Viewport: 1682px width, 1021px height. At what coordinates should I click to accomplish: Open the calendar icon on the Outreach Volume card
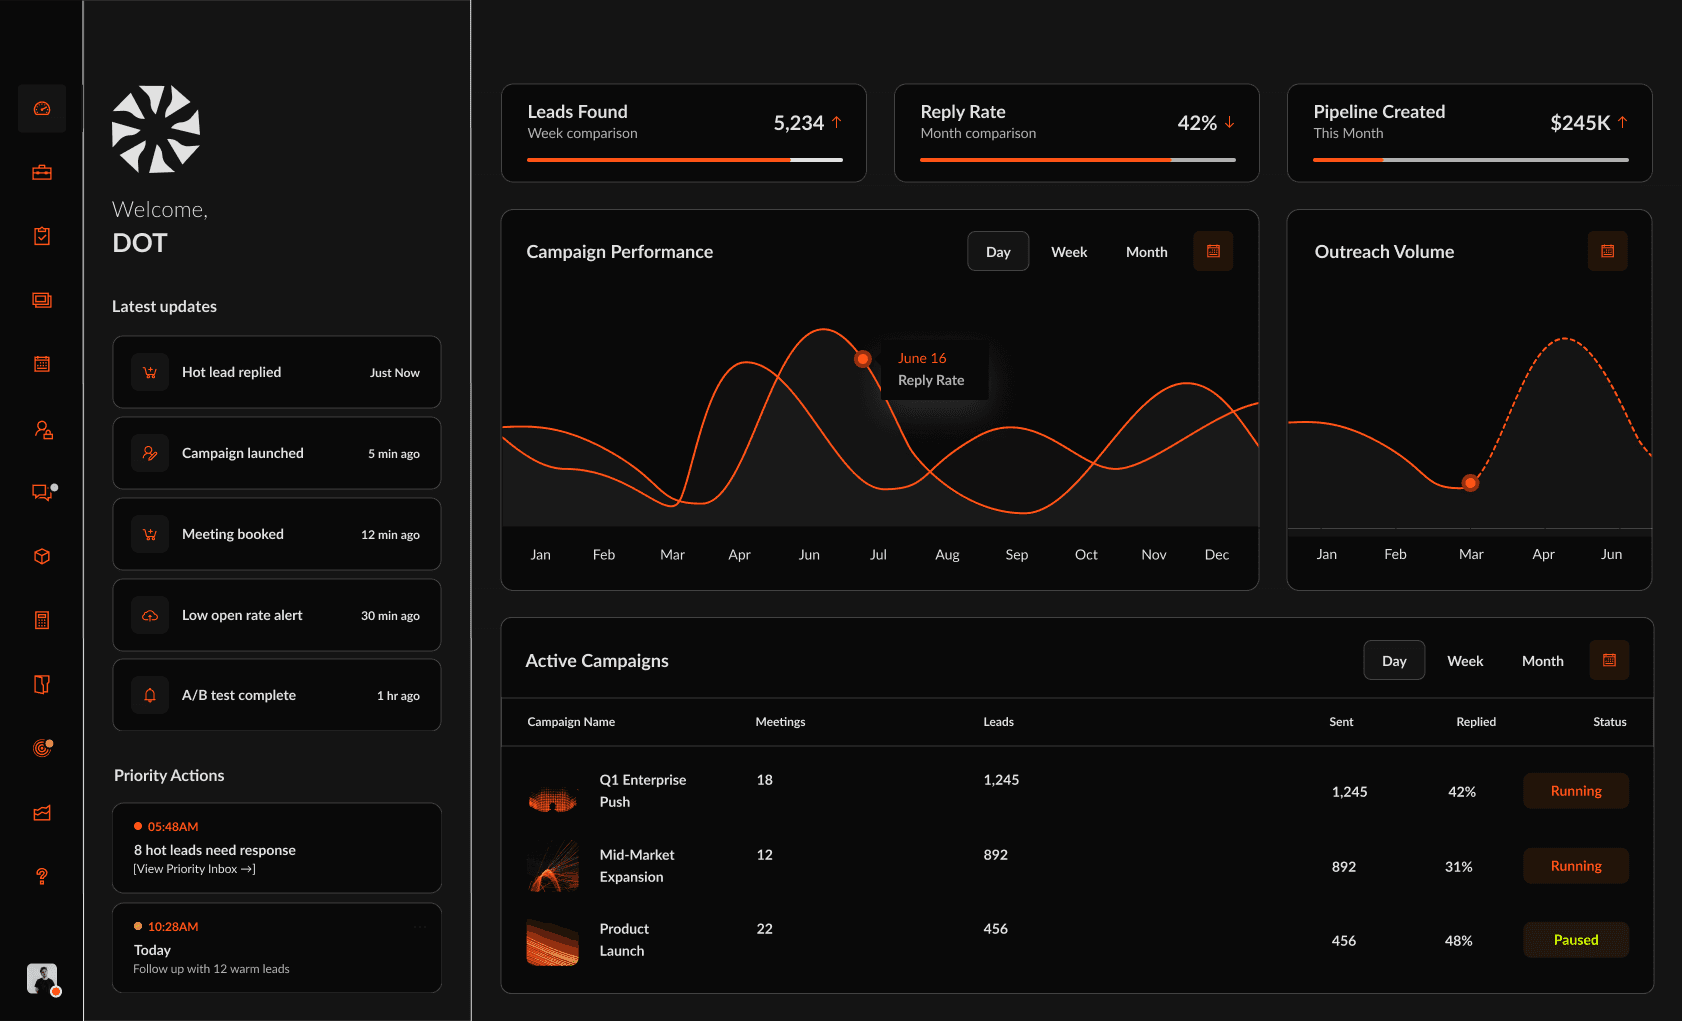pyautogui.click(x=1607, y=251)
